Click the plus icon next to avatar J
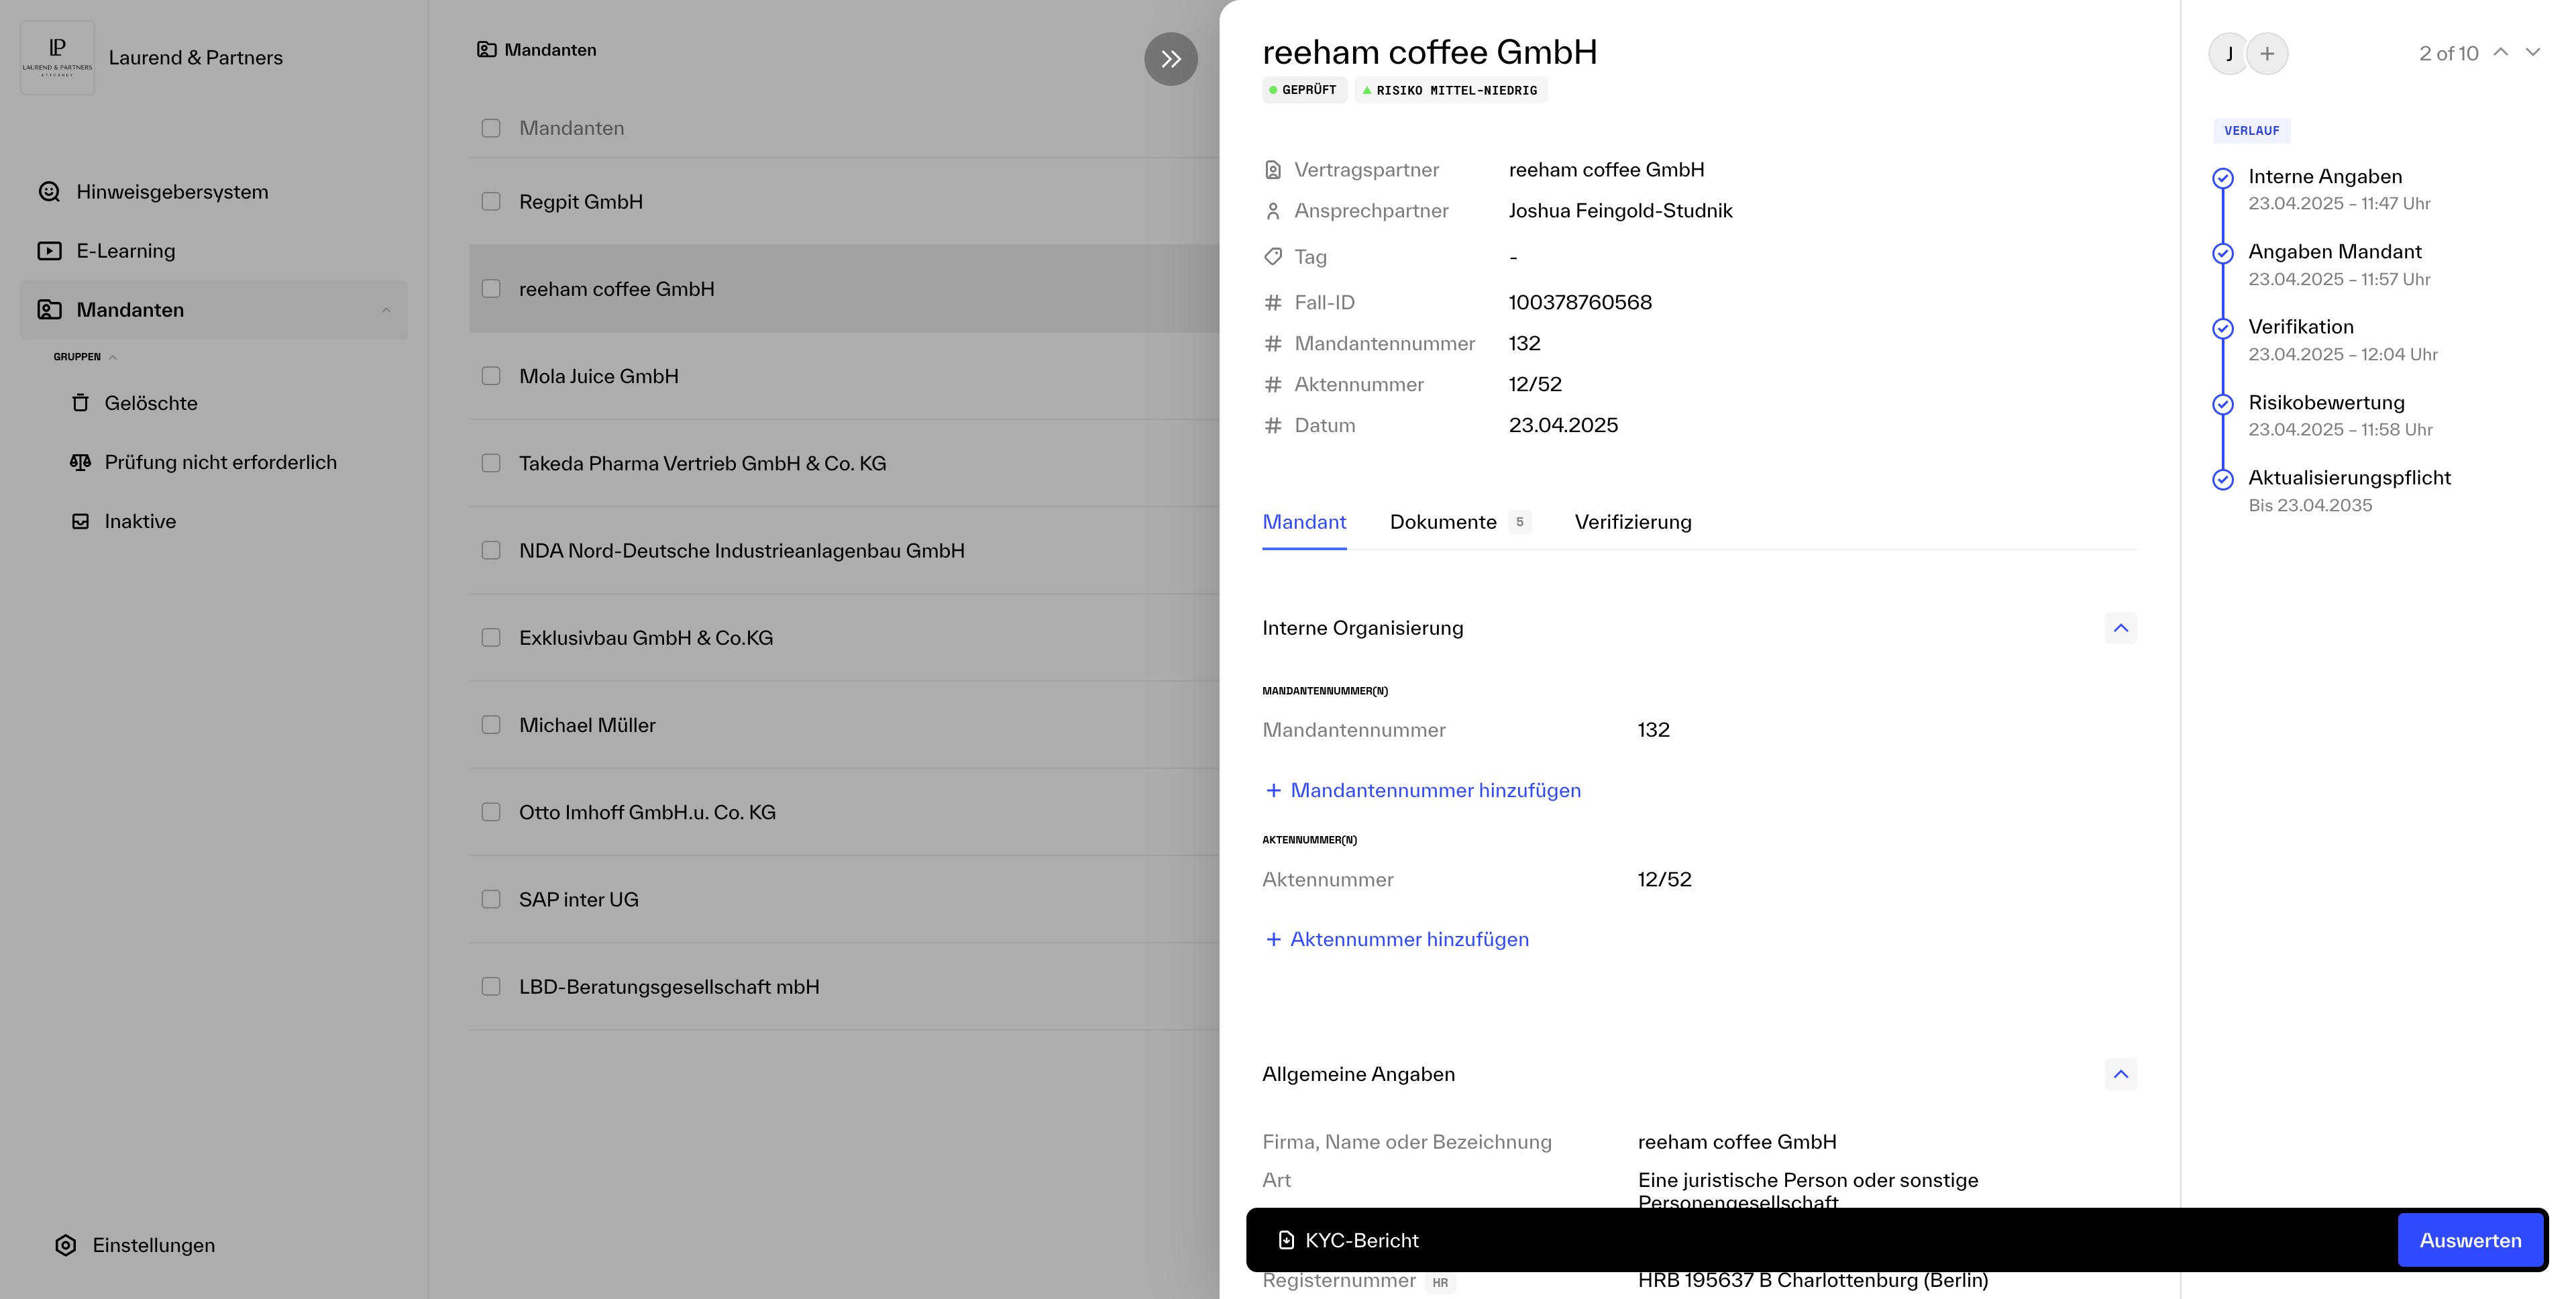 (2267, 53)
